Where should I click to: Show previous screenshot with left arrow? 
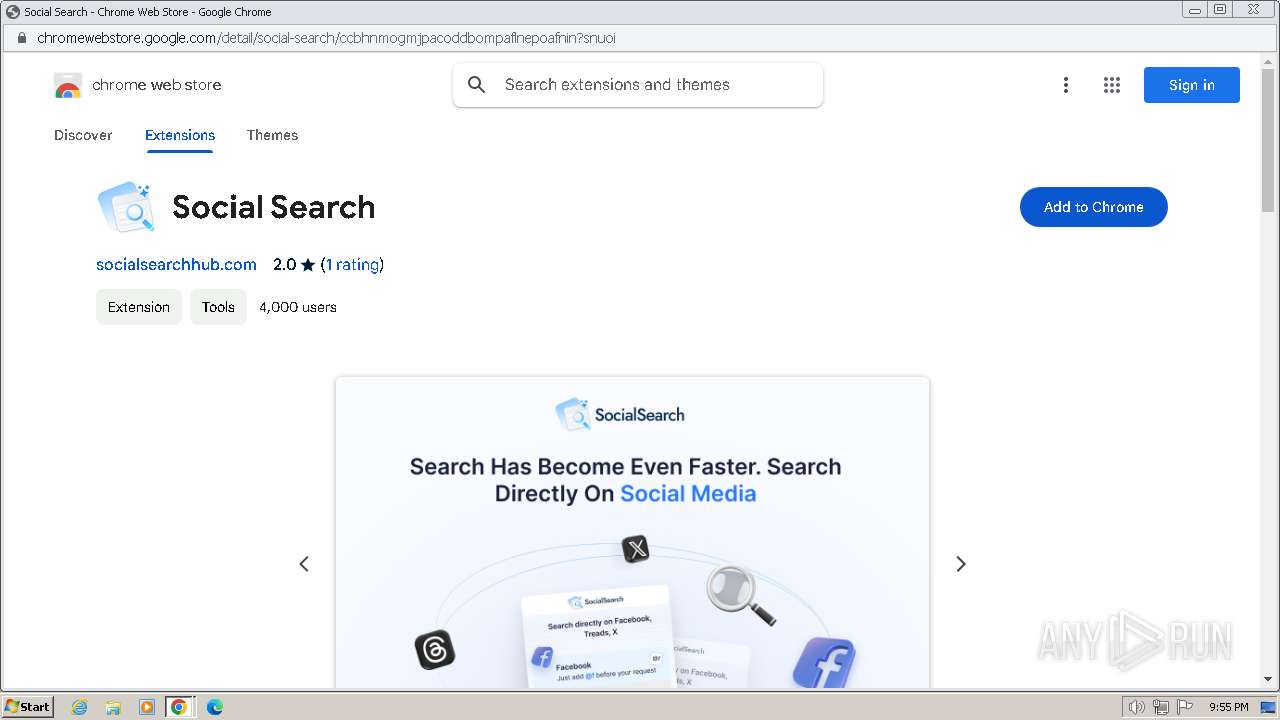[304, 564]
